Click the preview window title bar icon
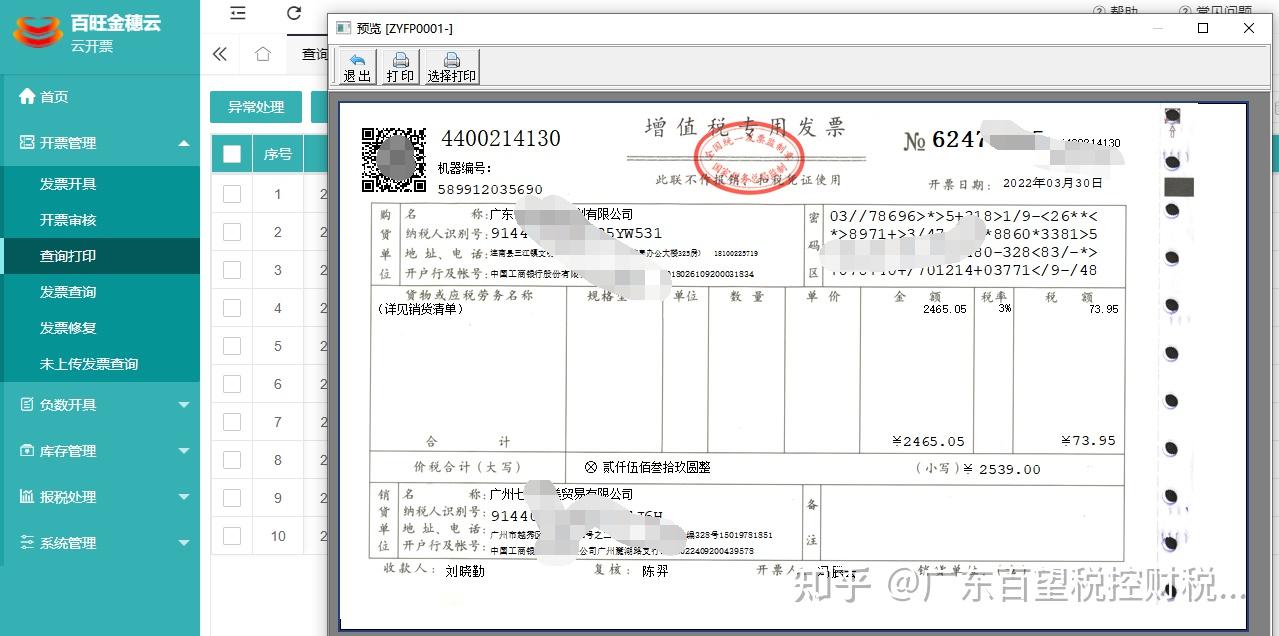 pyautogui.click(x=343, y=28)
